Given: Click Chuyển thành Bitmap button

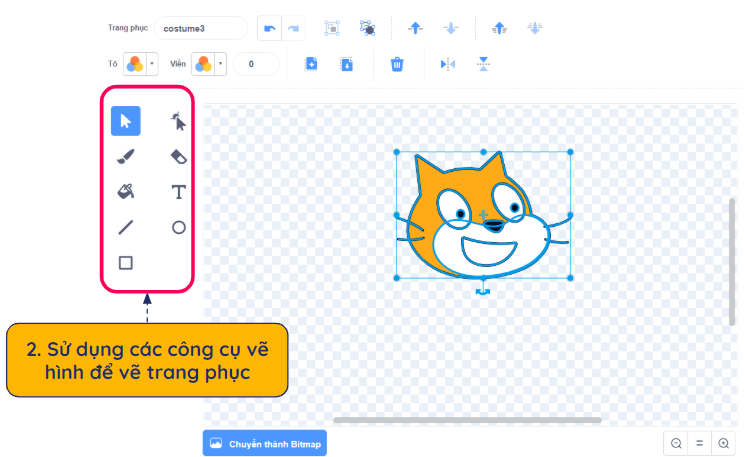Looking at the screenshot, I should [x=265, y=443].
